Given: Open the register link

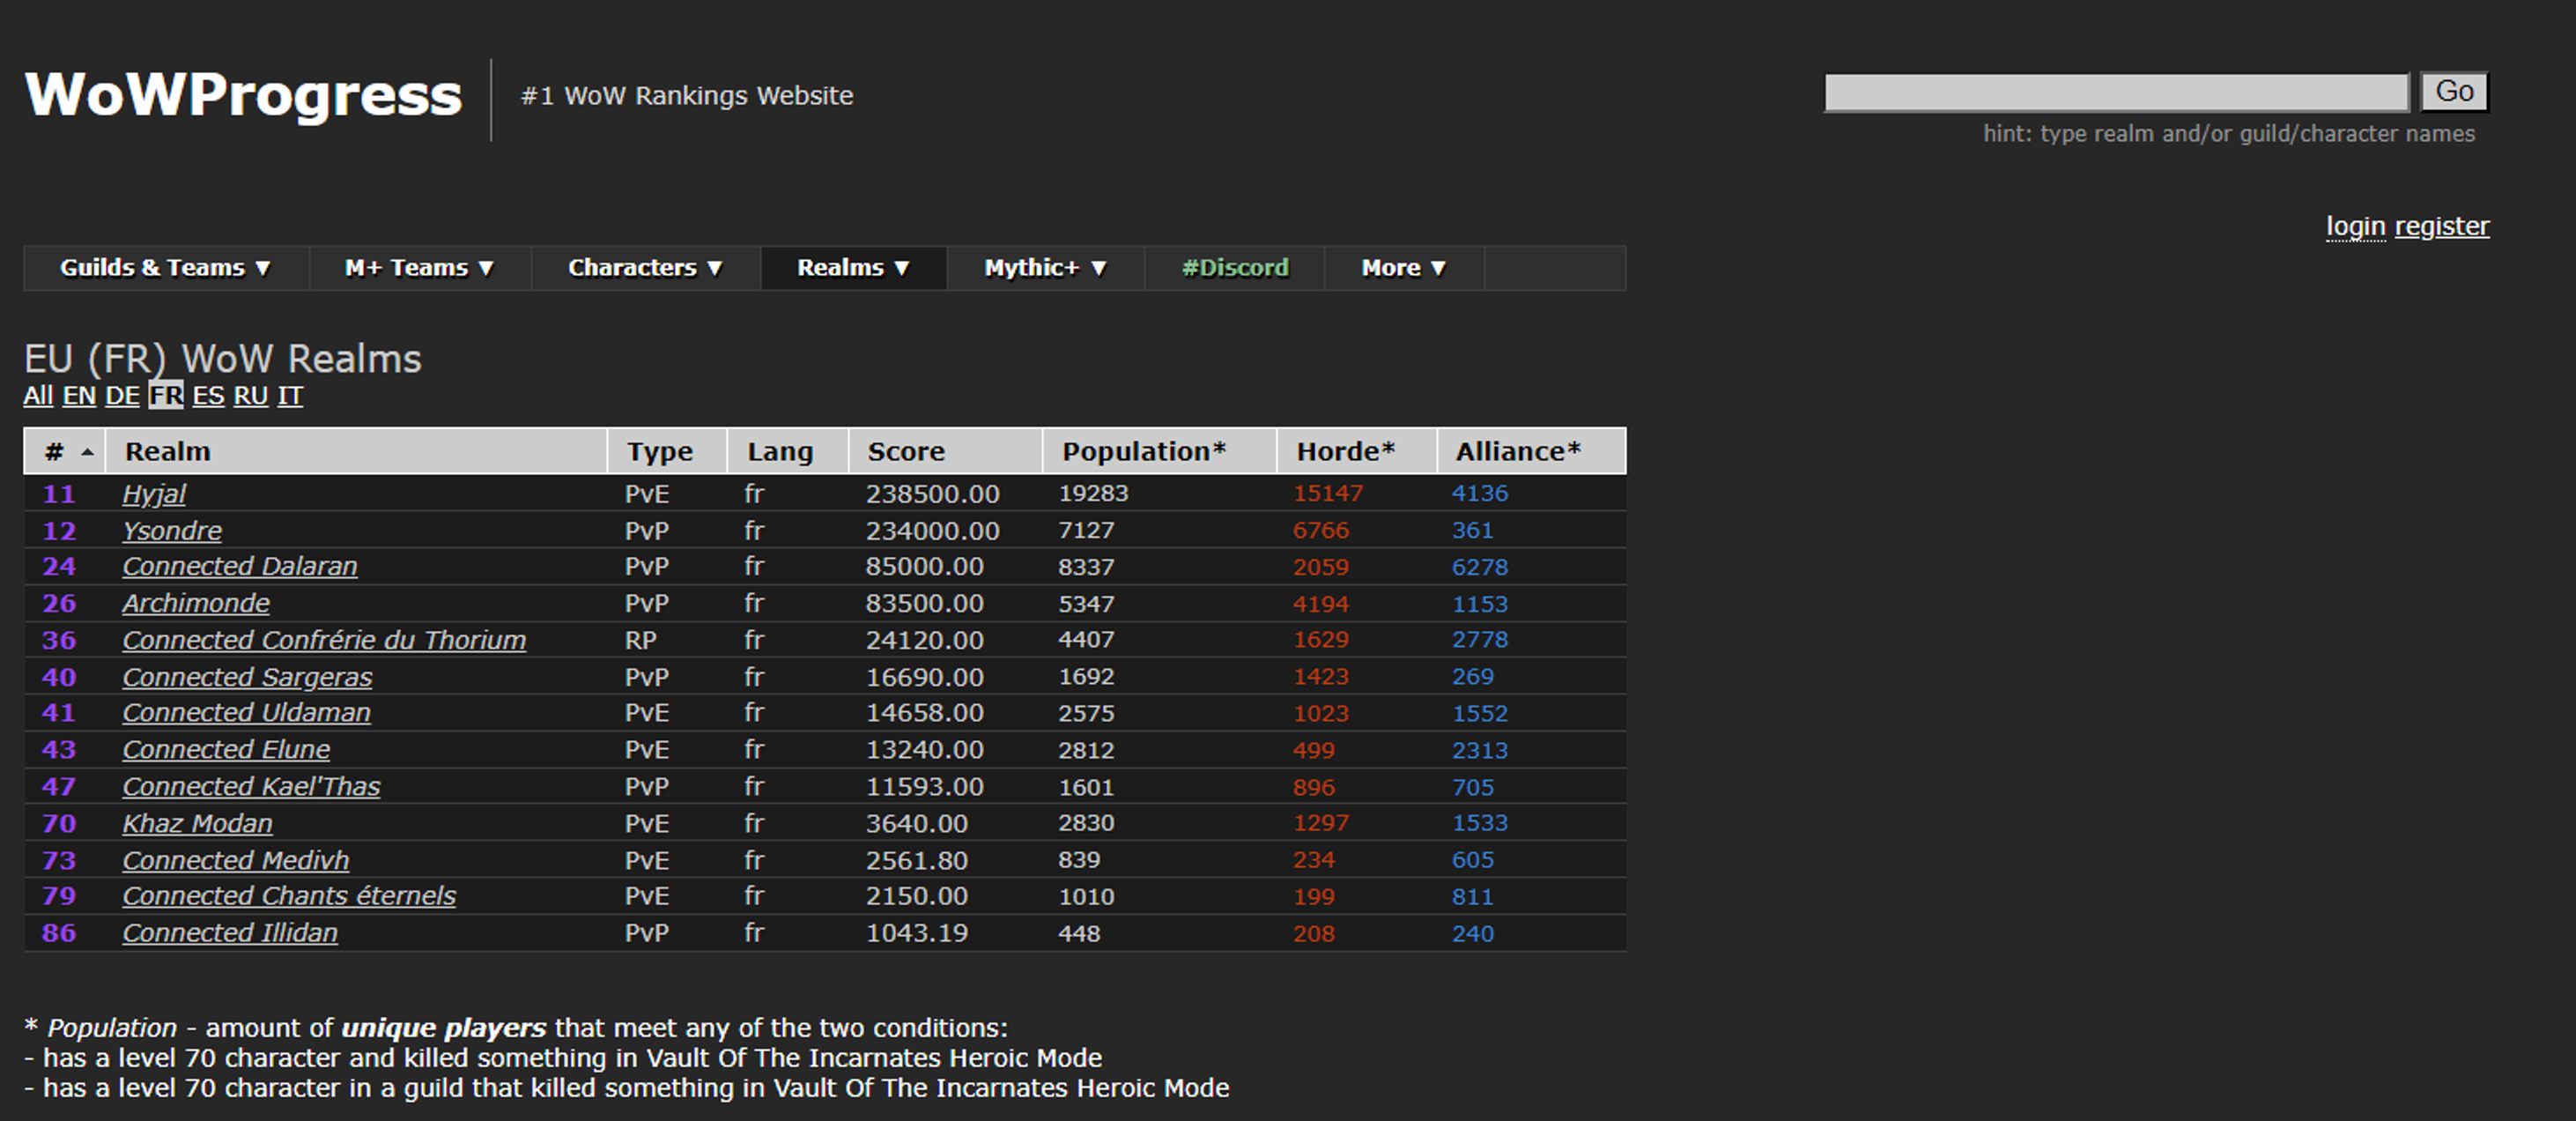Looking at the screenshot, I should [2442, 227].
